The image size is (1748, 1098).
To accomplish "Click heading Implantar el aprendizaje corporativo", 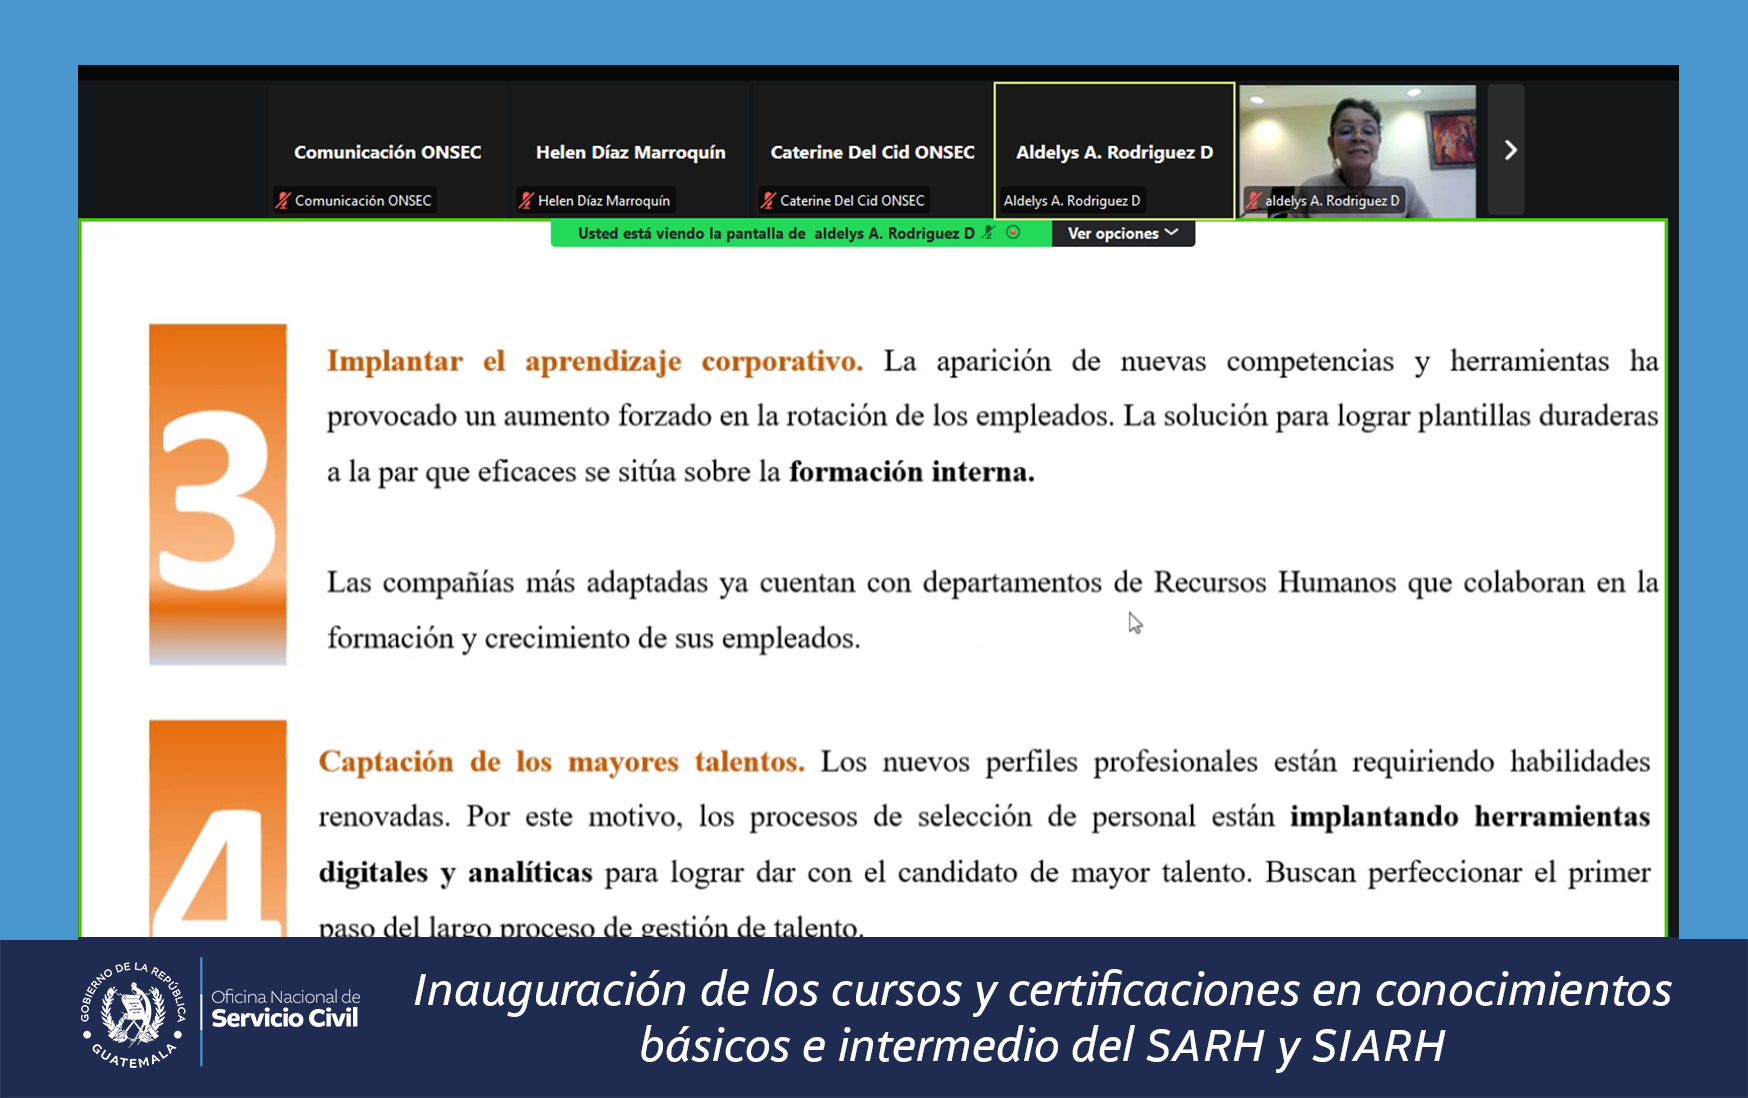I will click(x=594, y=361).
